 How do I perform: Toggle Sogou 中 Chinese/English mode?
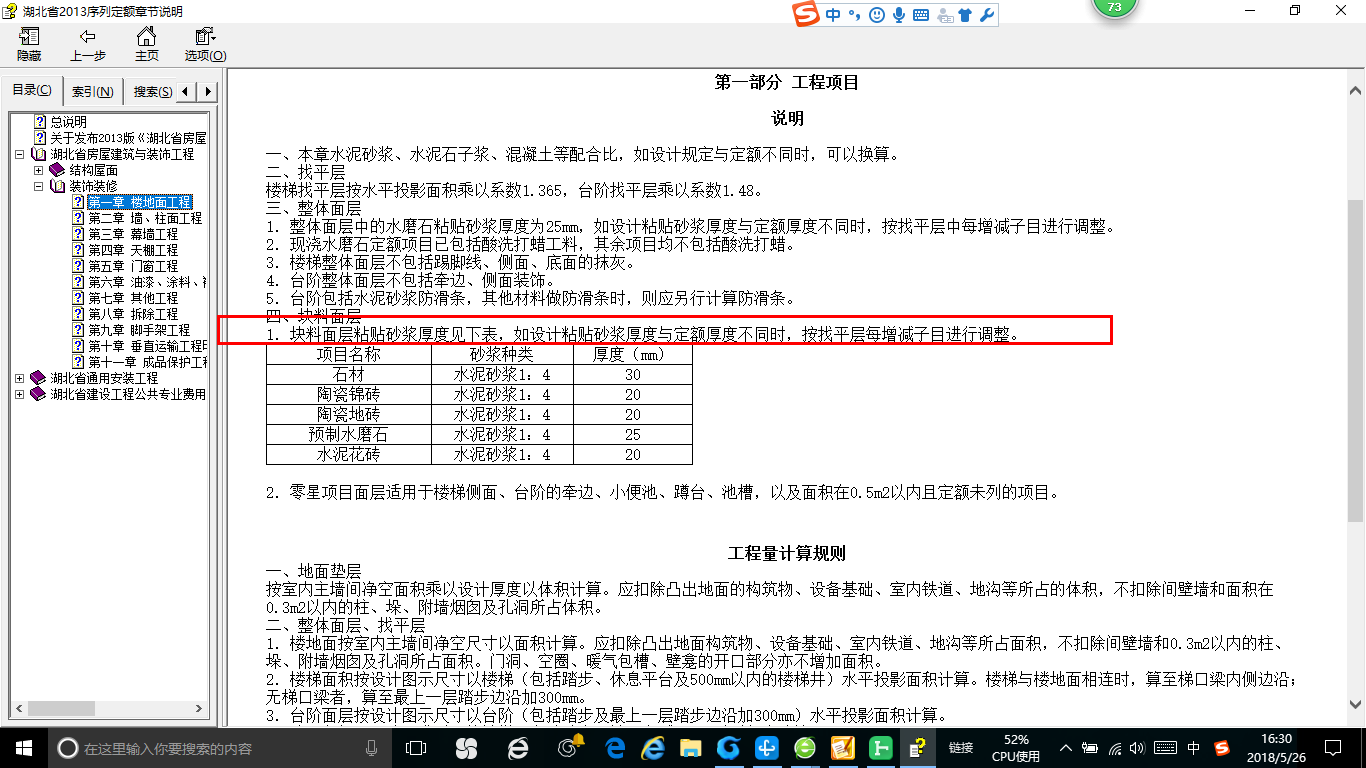click(x=833, y=15)
